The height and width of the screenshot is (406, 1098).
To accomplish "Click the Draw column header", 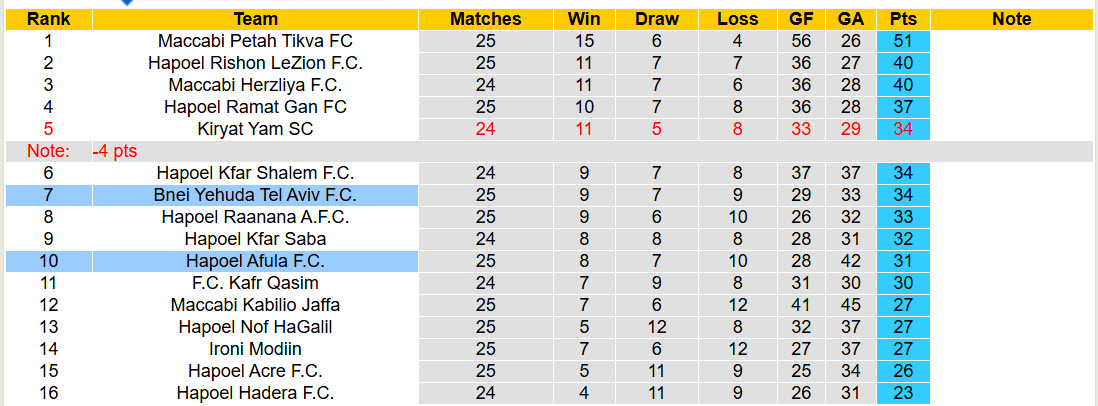I will click(656, 19).
